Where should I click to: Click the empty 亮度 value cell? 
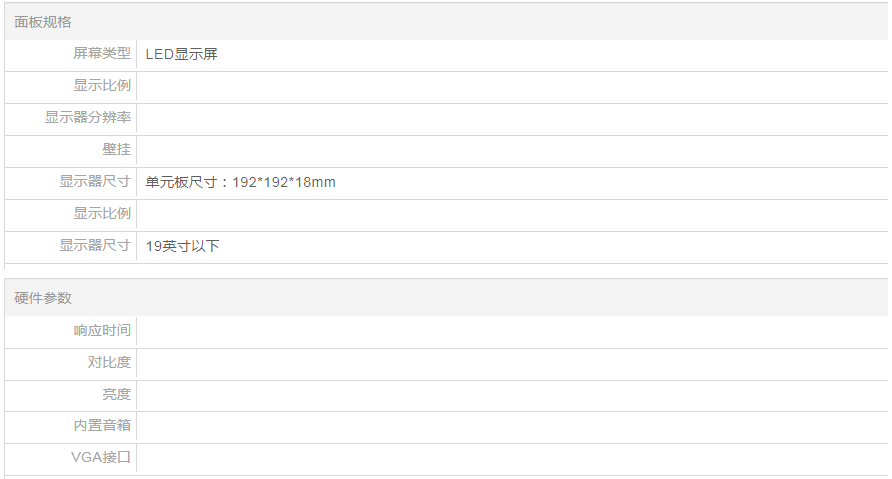[510, 394]
